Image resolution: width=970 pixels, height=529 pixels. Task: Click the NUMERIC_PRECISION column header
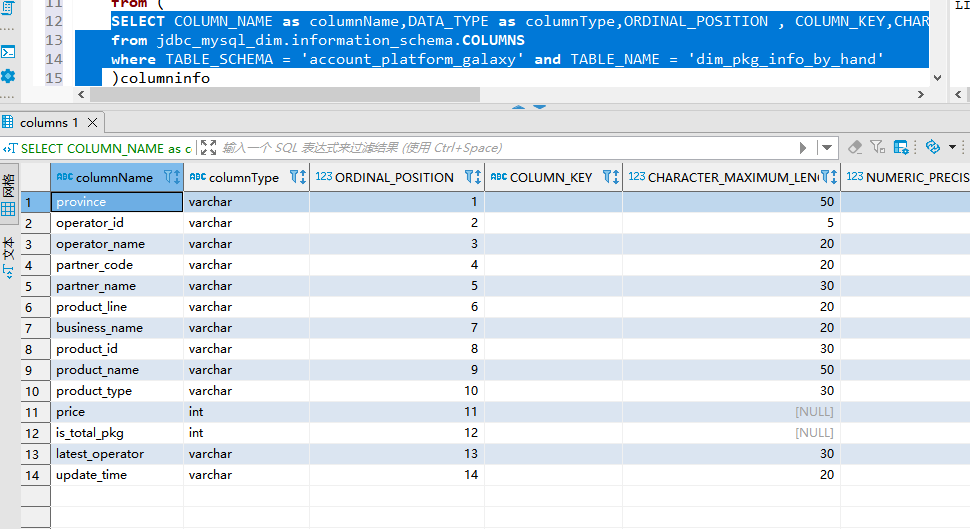(906, 178)
